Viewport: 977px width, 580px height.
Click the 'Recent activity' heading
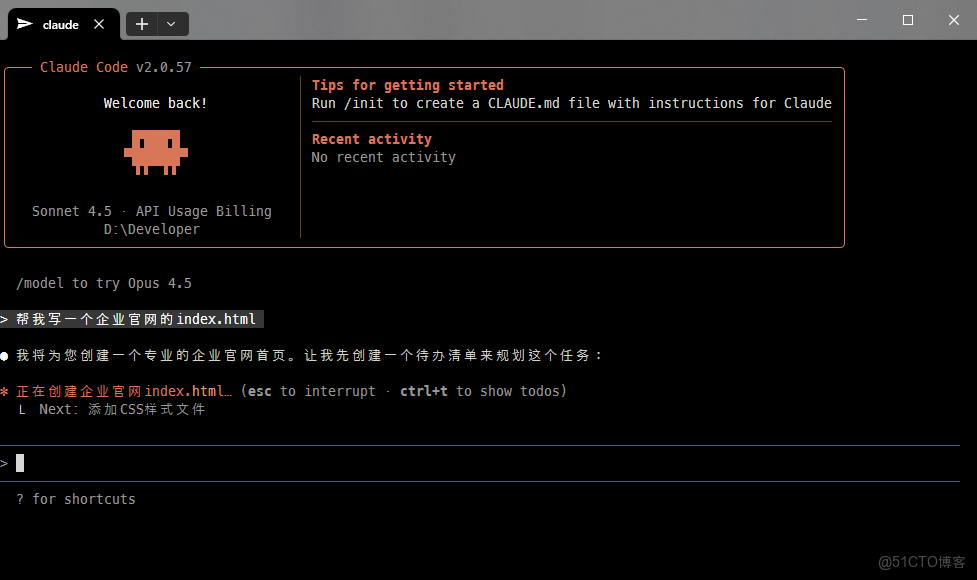click(x=372, y=139)
